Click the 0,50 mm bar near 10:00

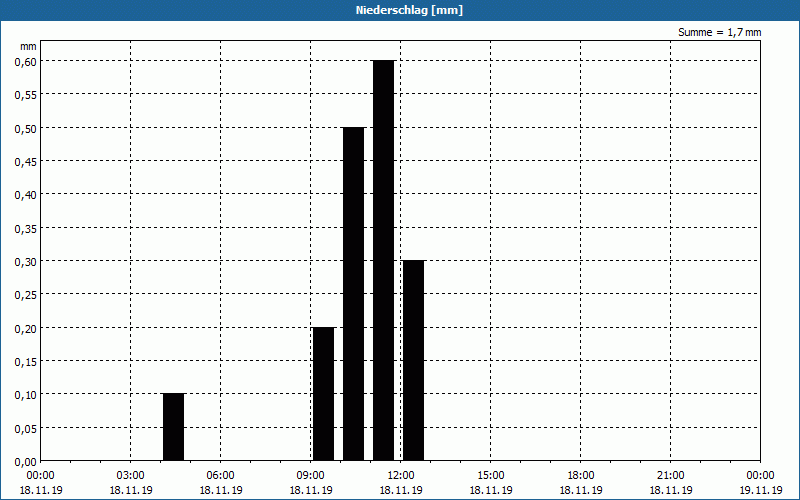coord(354,294)
